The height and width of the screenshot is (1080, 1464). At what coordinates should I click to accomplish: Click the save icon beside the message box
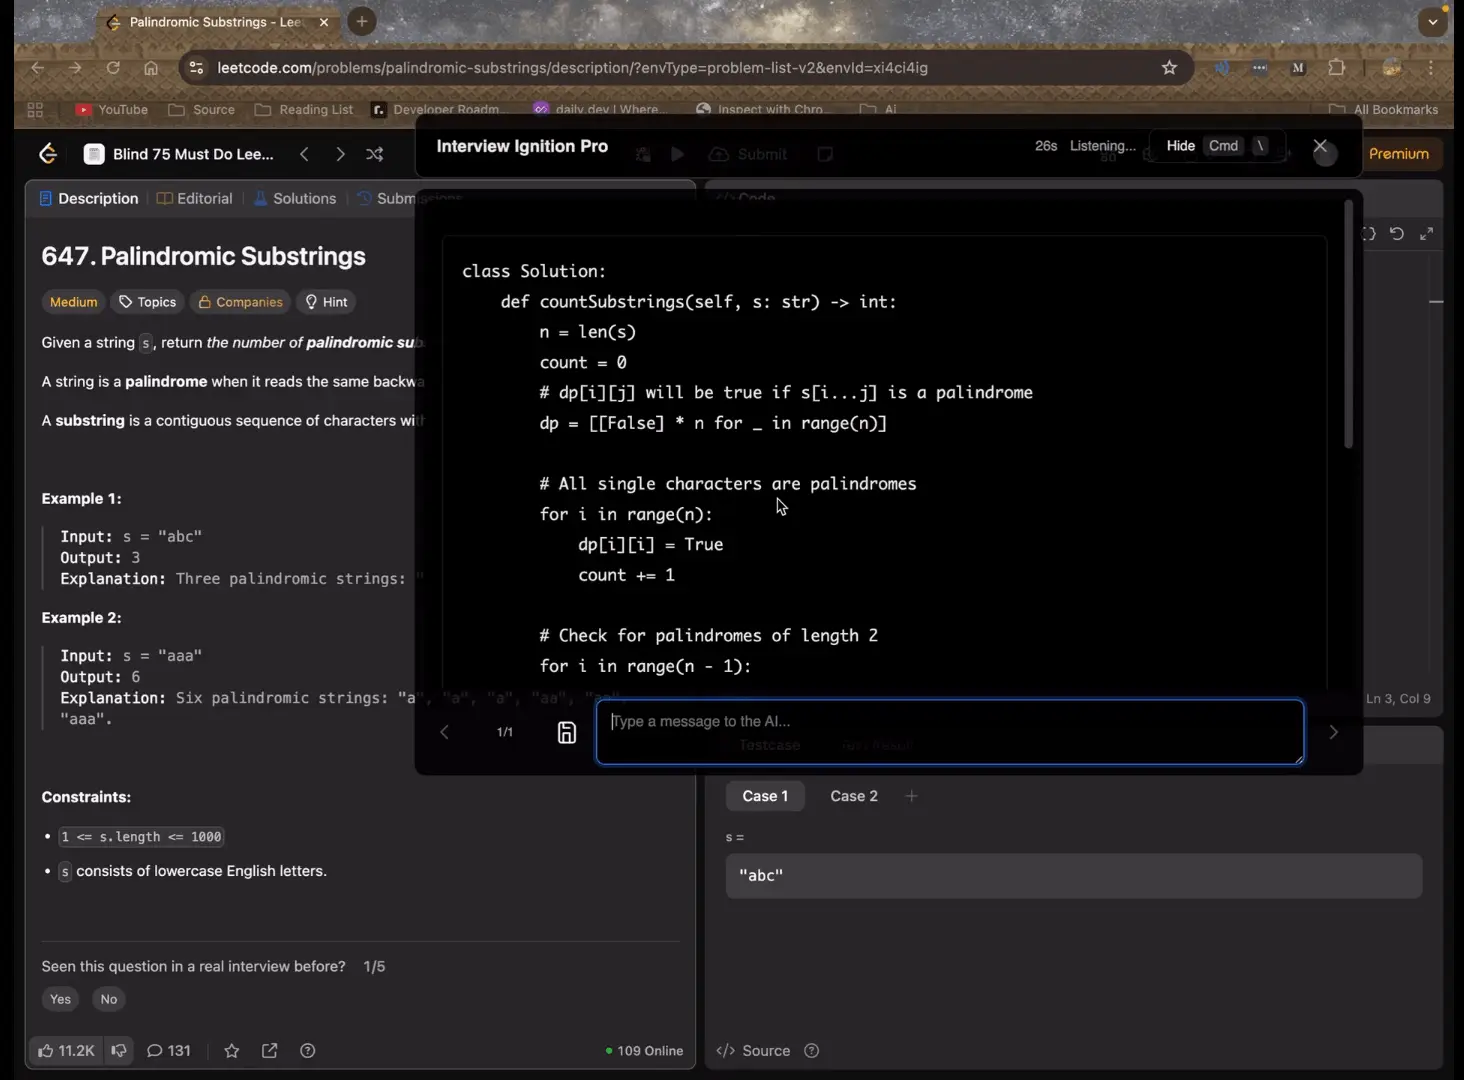tap(566, 732)
